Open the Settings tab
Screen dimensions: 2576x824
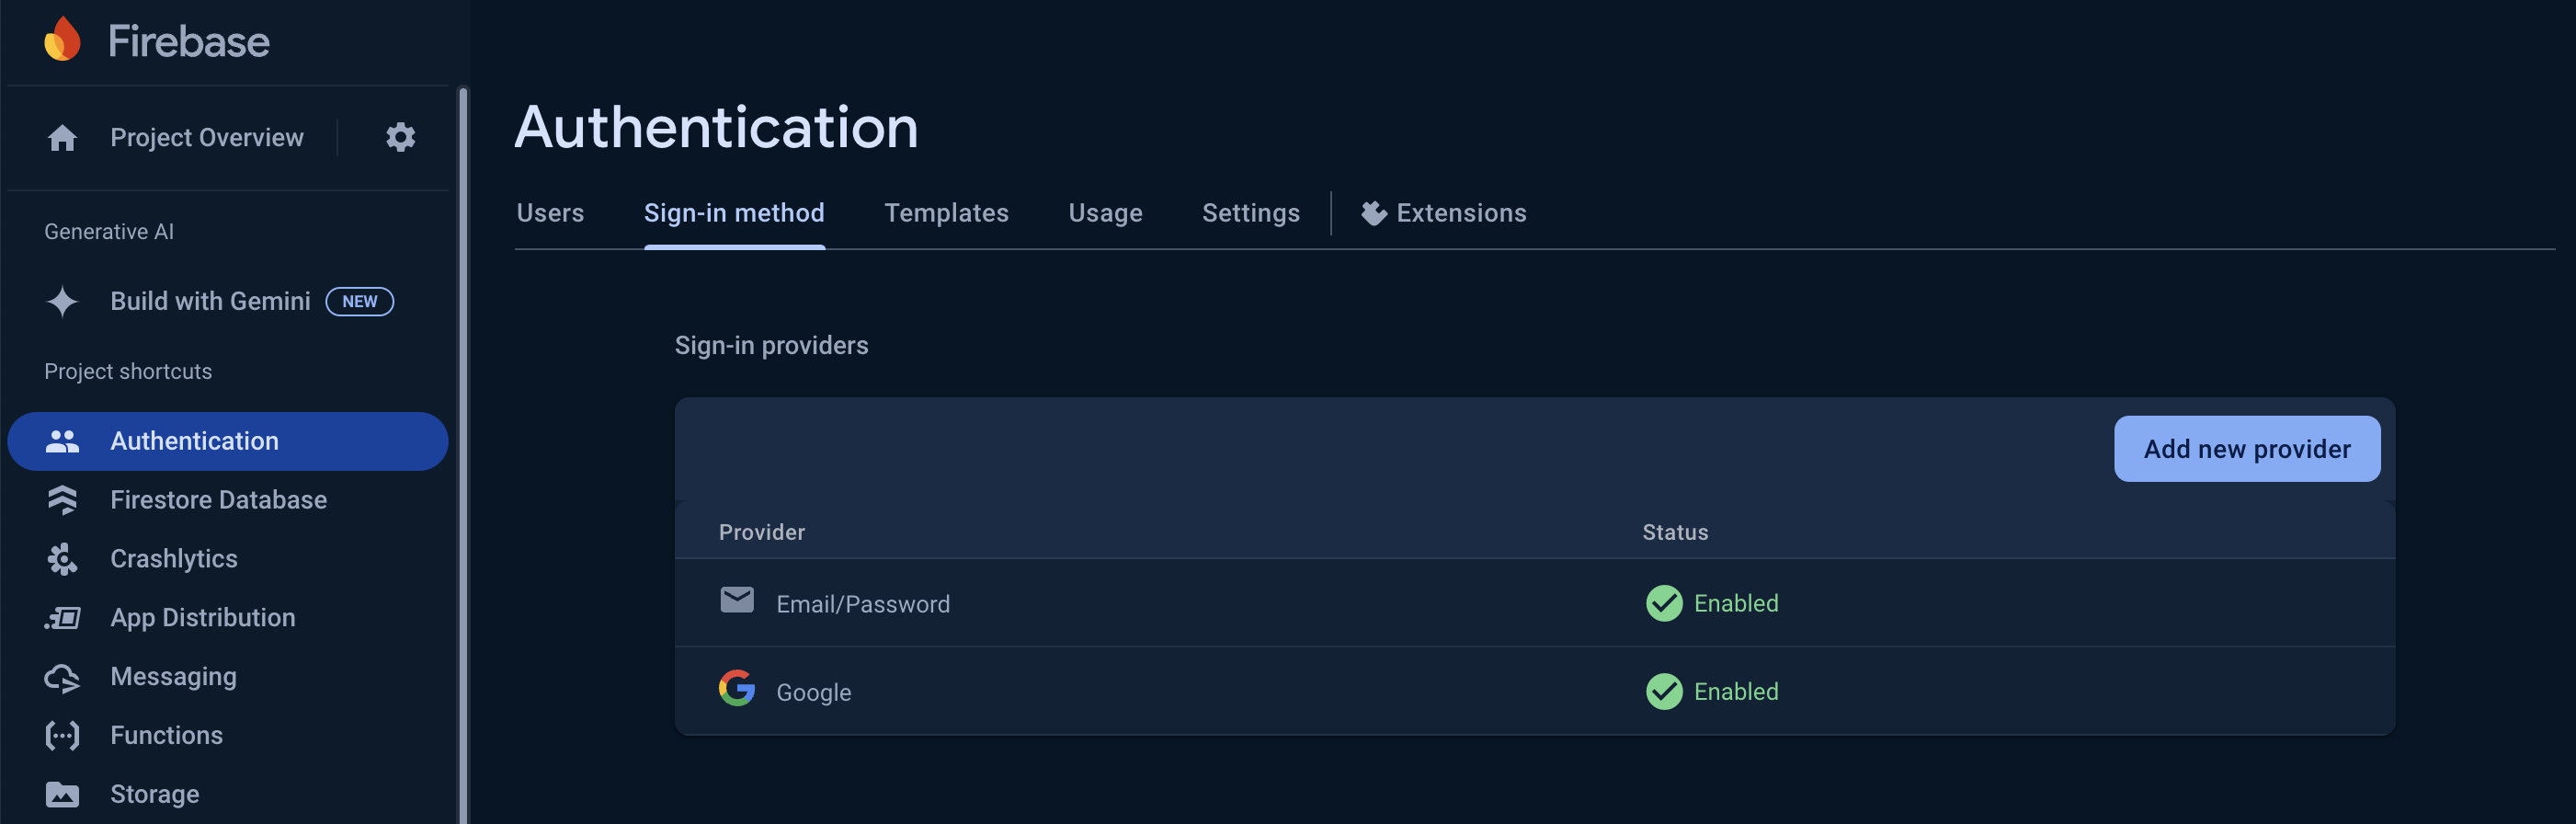click(1251, 213)
